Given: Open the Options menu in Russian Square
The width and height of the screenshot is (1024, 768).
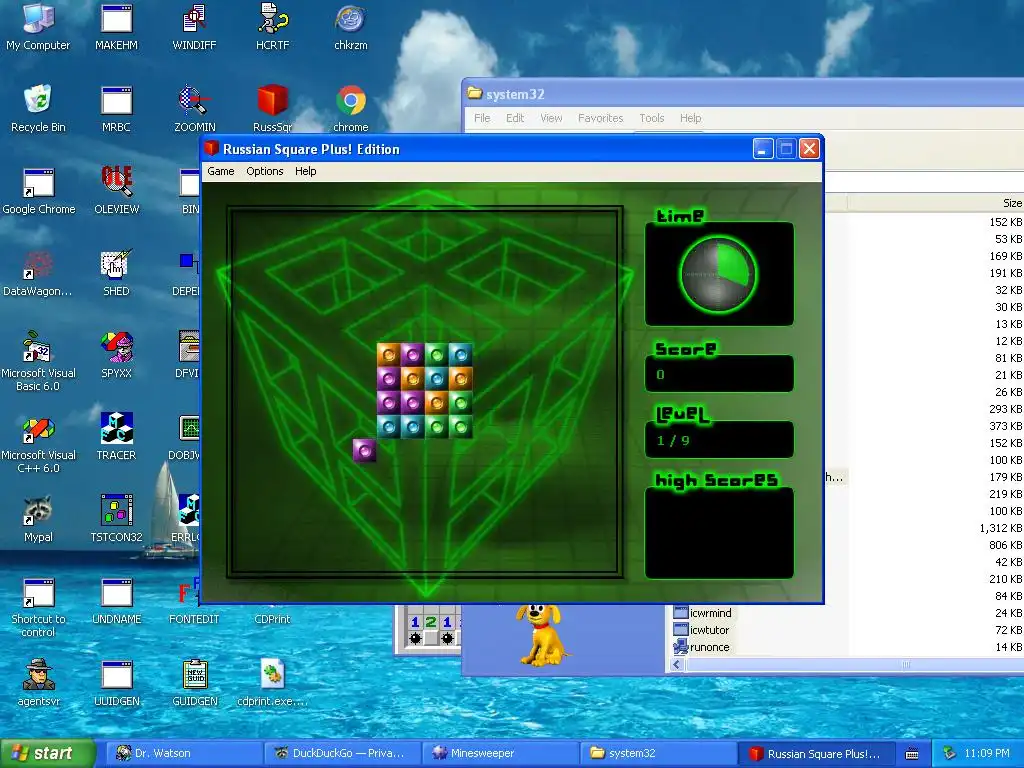Looking at the screenshot, I should click(264, 171).
